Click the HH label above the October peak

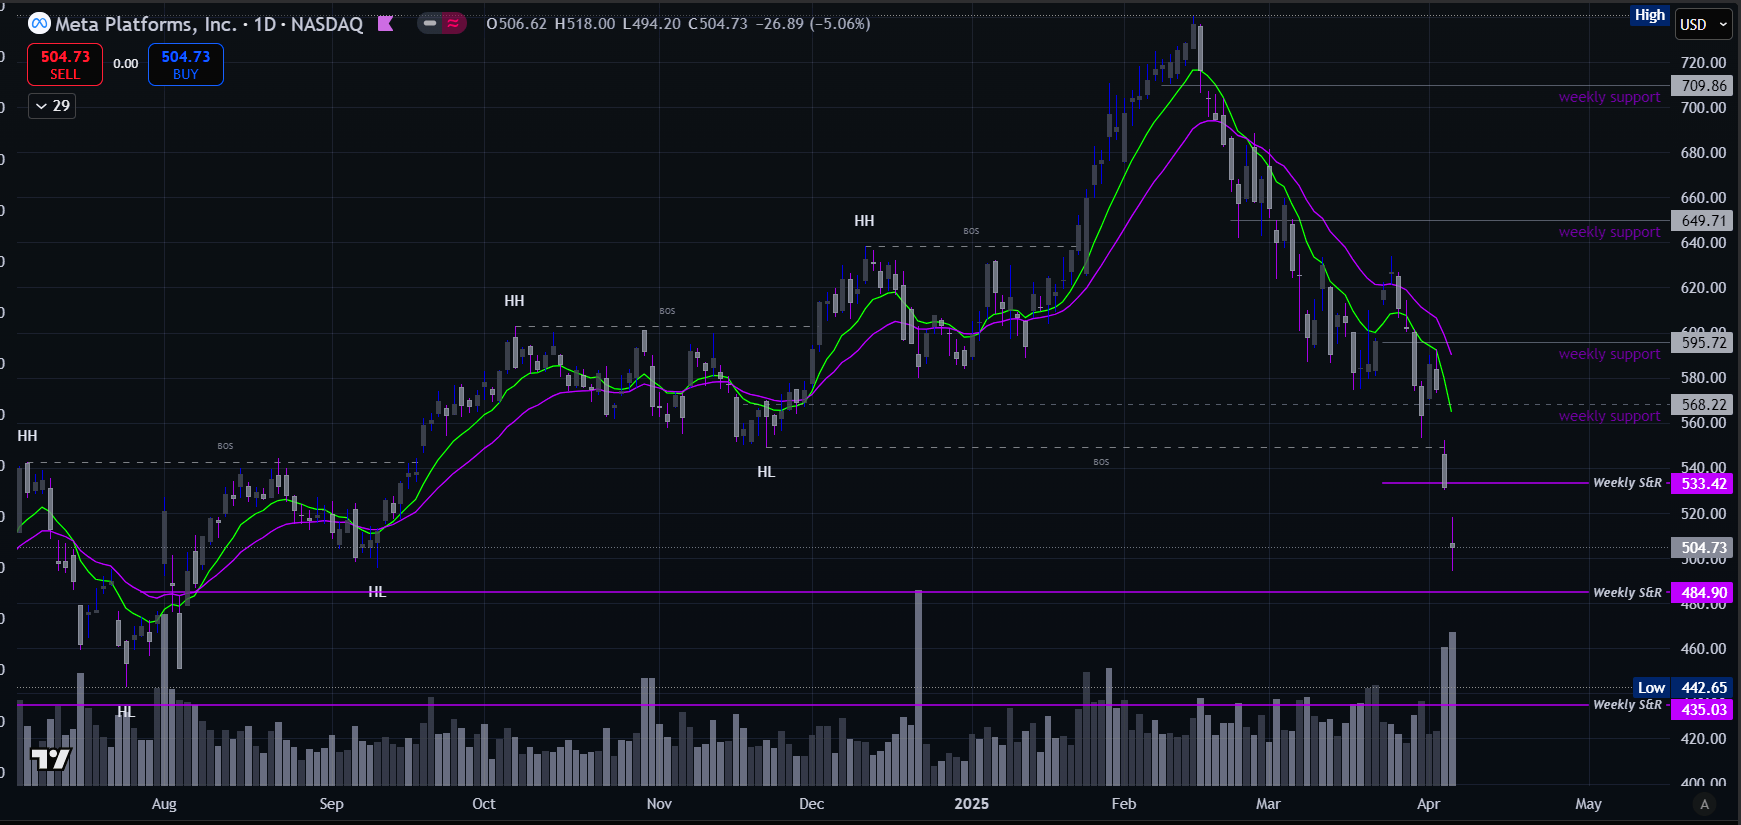pos(514,301)
